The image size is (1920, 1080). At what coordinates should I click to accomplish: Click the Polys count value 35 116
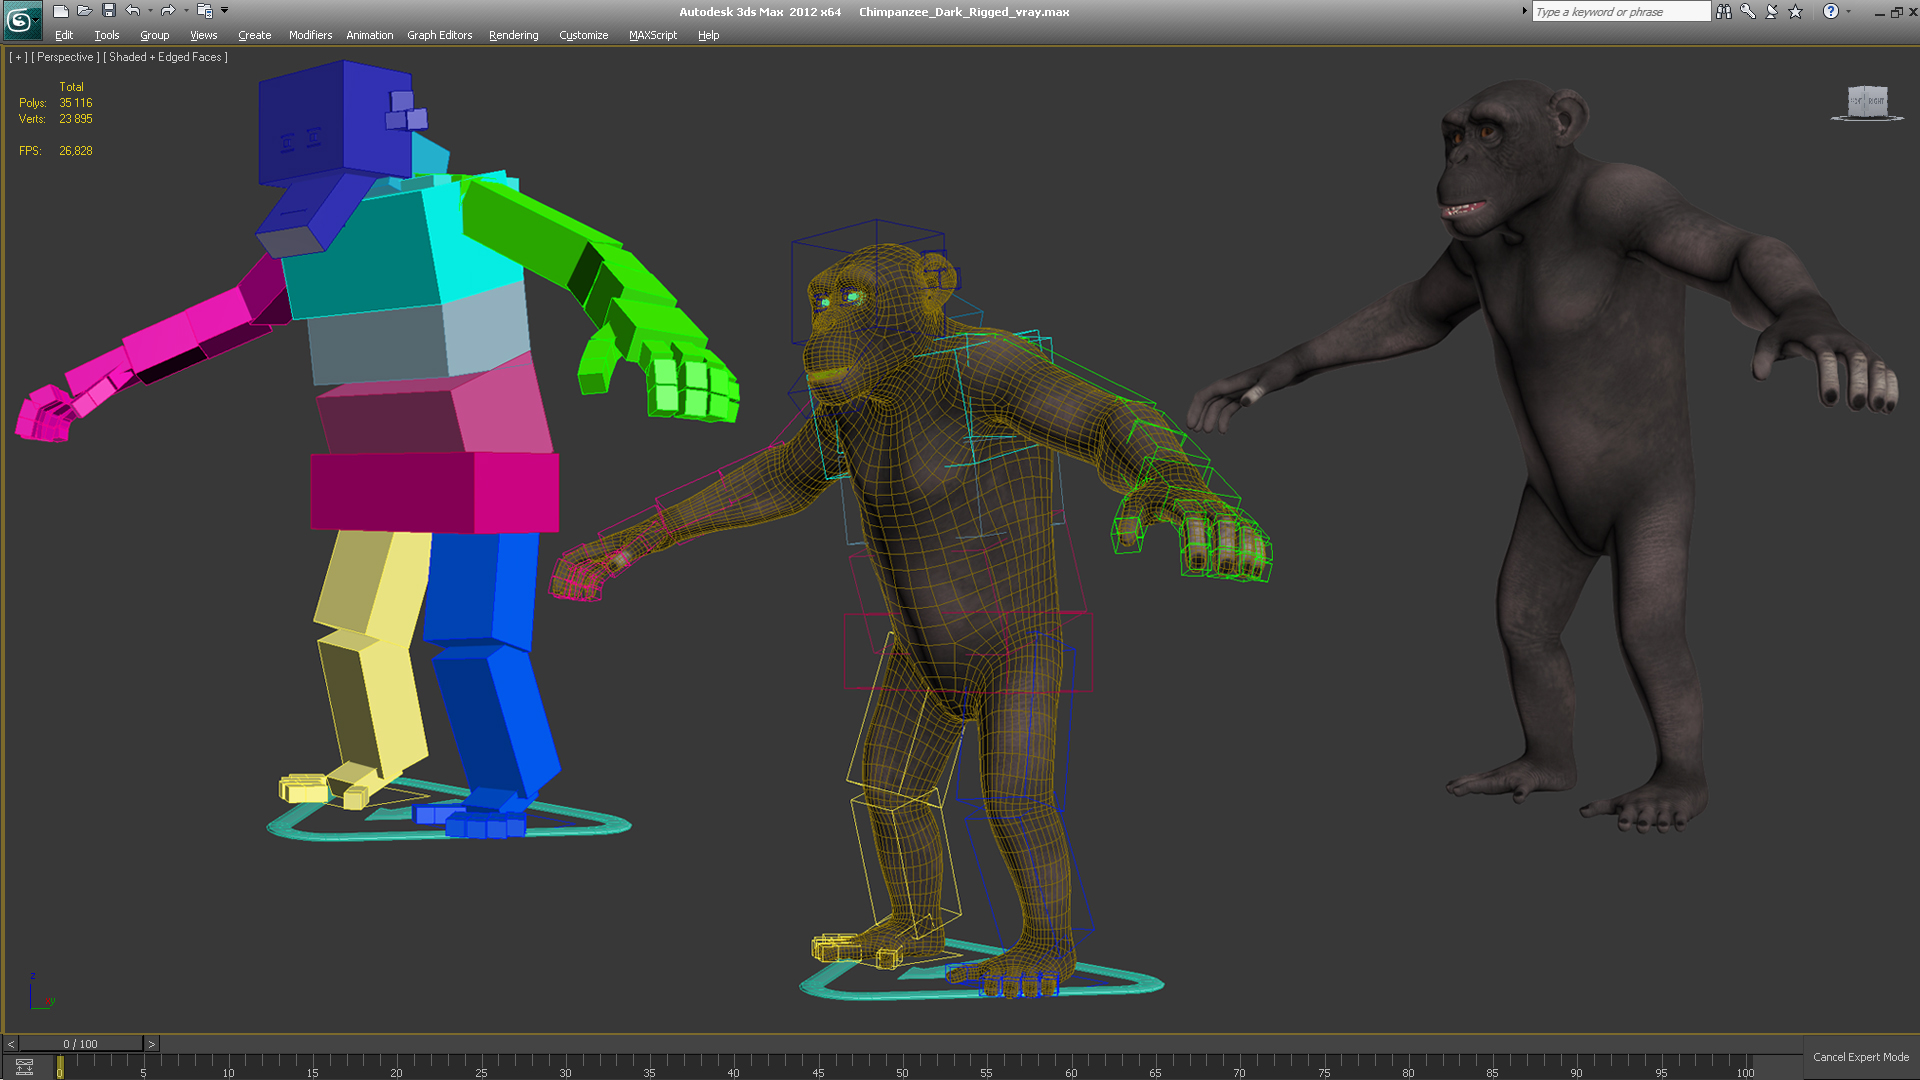coord(76,103)
